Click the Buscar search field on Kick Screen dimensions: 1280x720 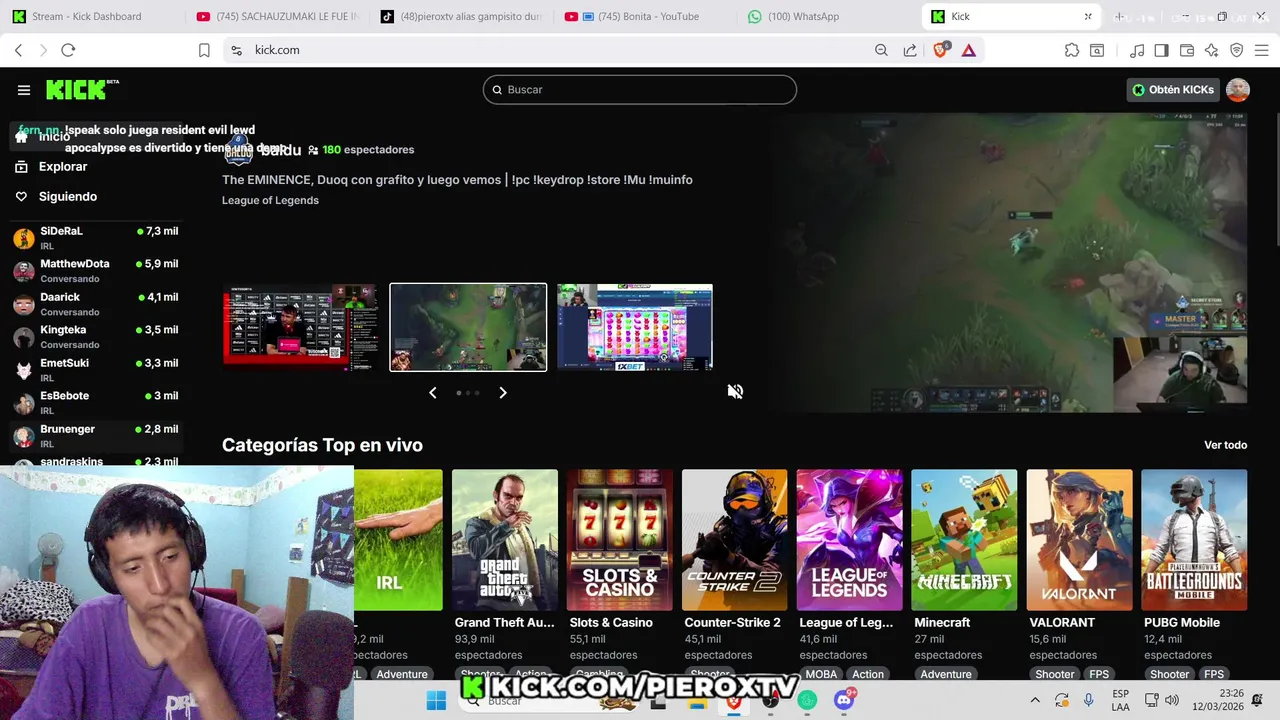640,90
